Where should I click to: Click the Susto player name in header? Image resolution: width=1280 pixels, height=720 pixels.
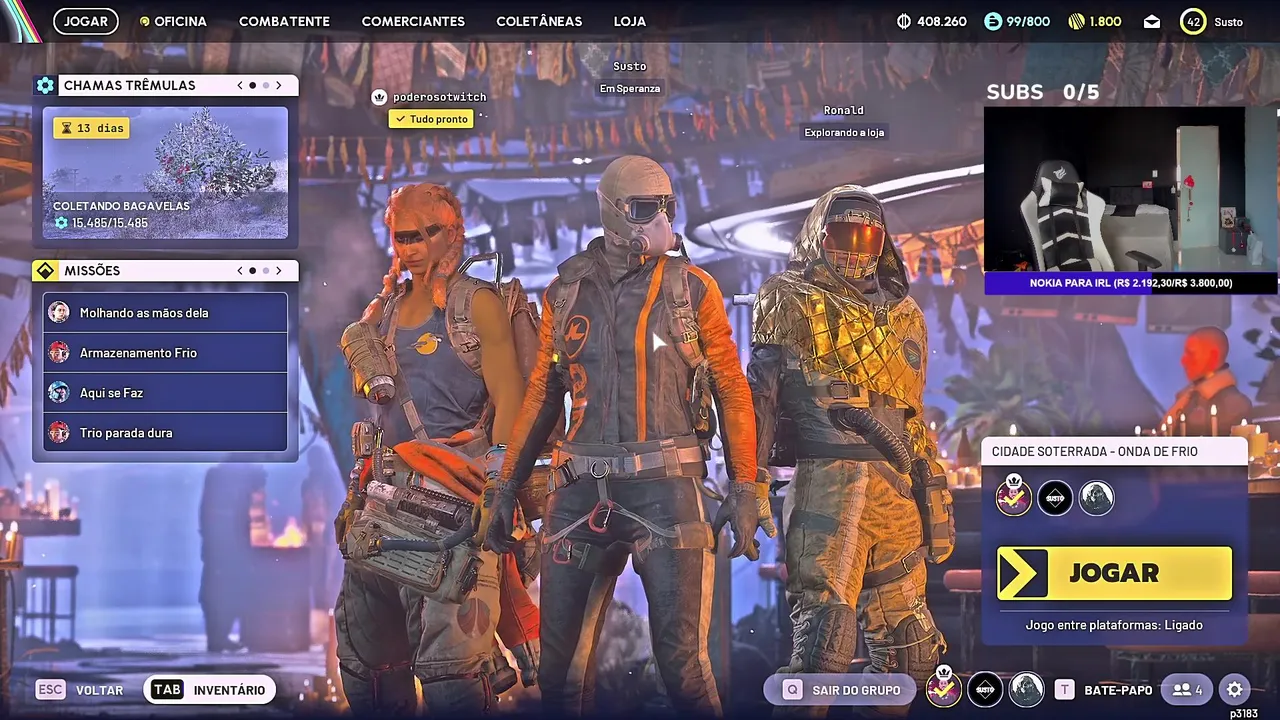click(x=1229, y=21)
